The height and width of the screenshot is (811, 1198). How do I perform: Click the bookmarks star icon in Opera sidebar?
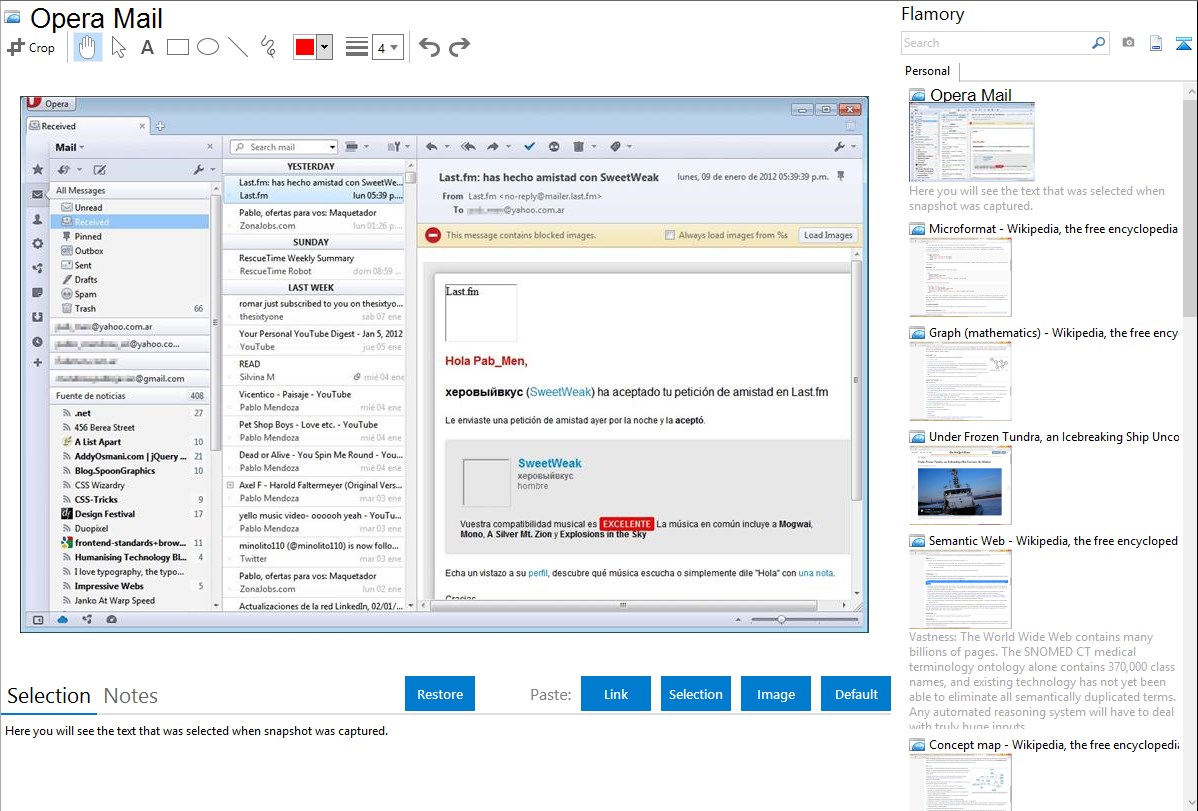coord(37,170)
